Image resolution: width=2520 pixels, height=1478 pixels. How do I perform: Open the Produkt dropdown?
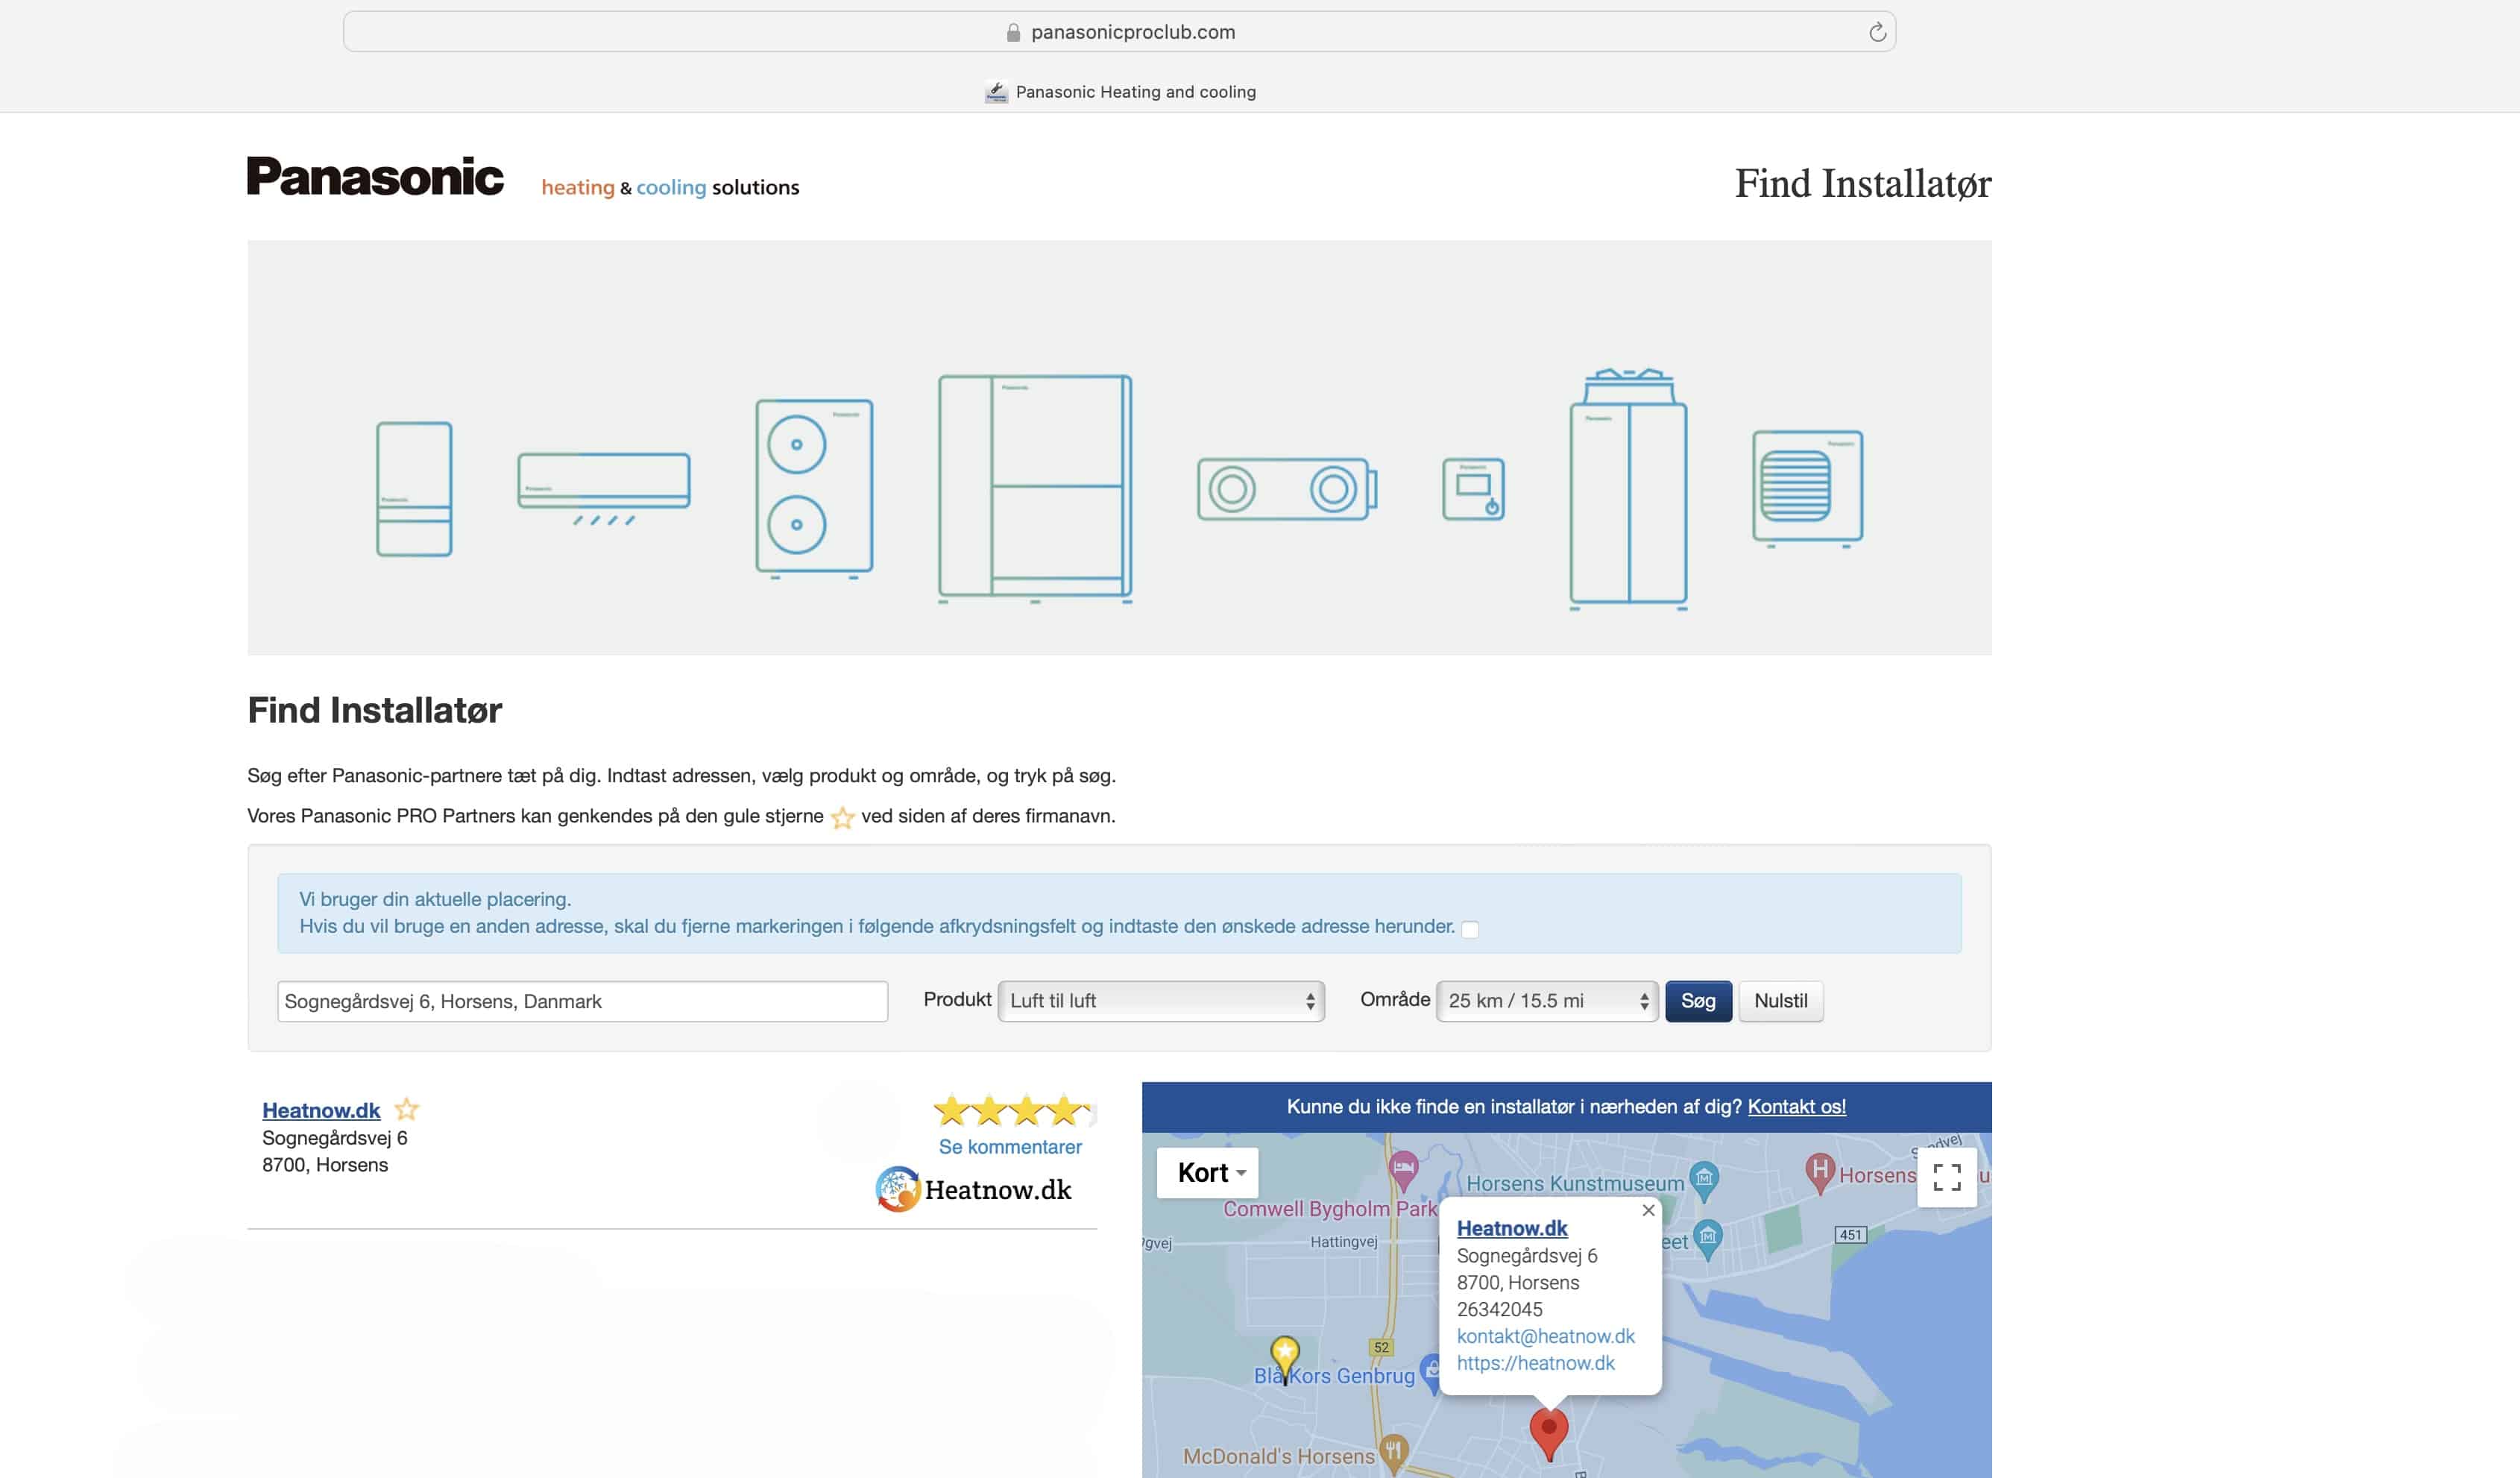click(1160, 1001)
